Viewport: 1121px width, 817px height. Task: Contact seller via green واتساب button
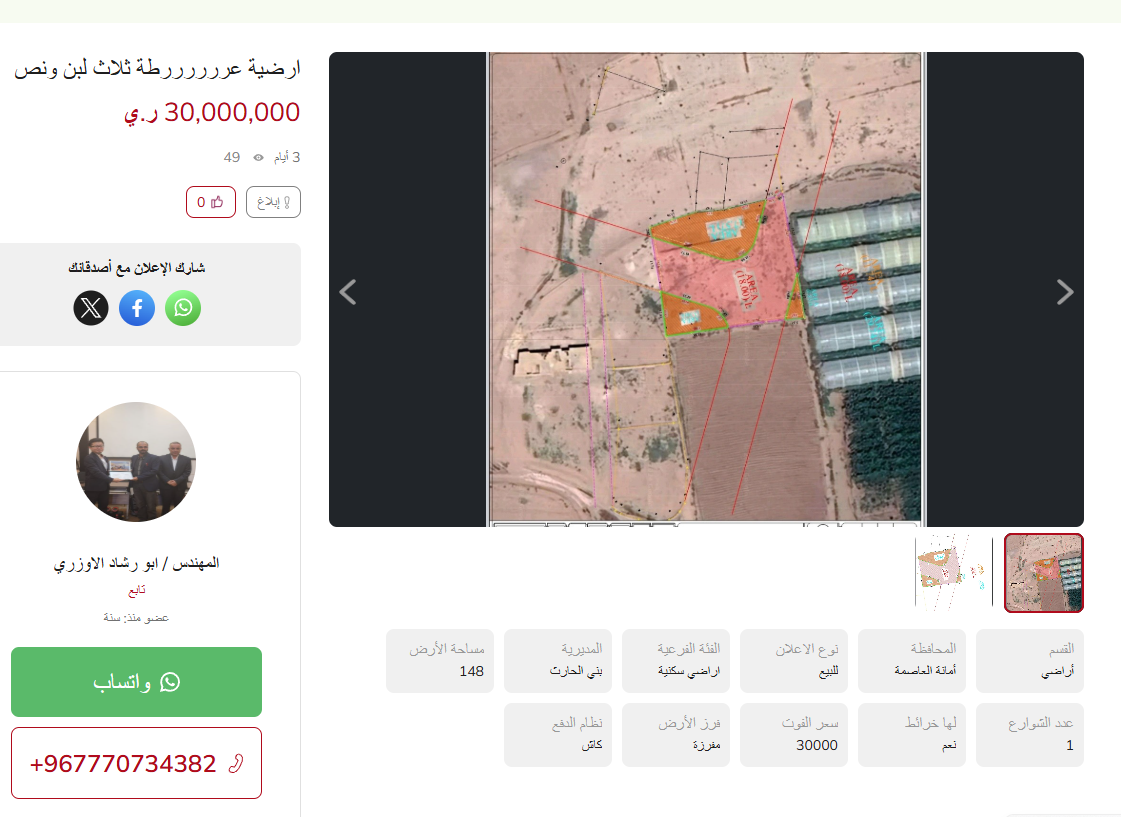pos(137,682)
